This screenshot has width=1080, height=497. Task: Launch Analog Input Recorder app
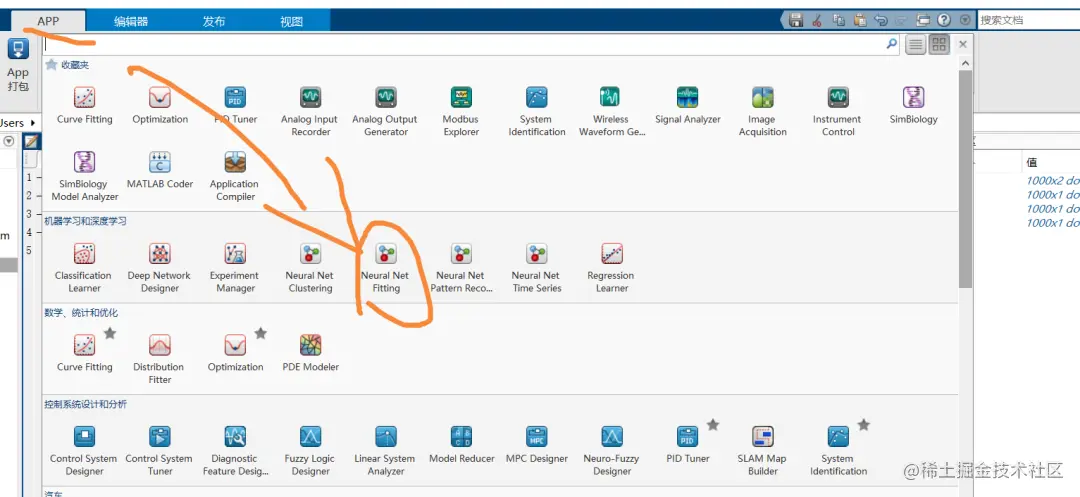tap(310, 112)
